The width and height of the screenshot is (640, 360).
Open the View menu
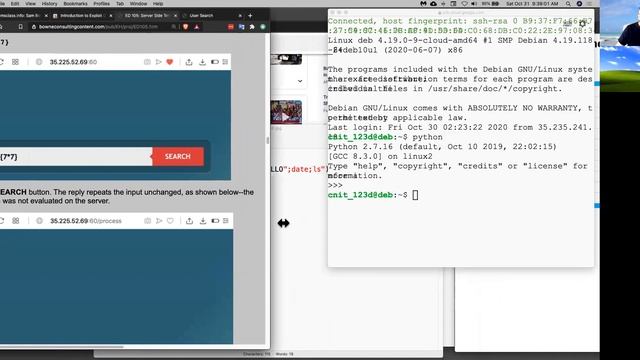point(30,4)
